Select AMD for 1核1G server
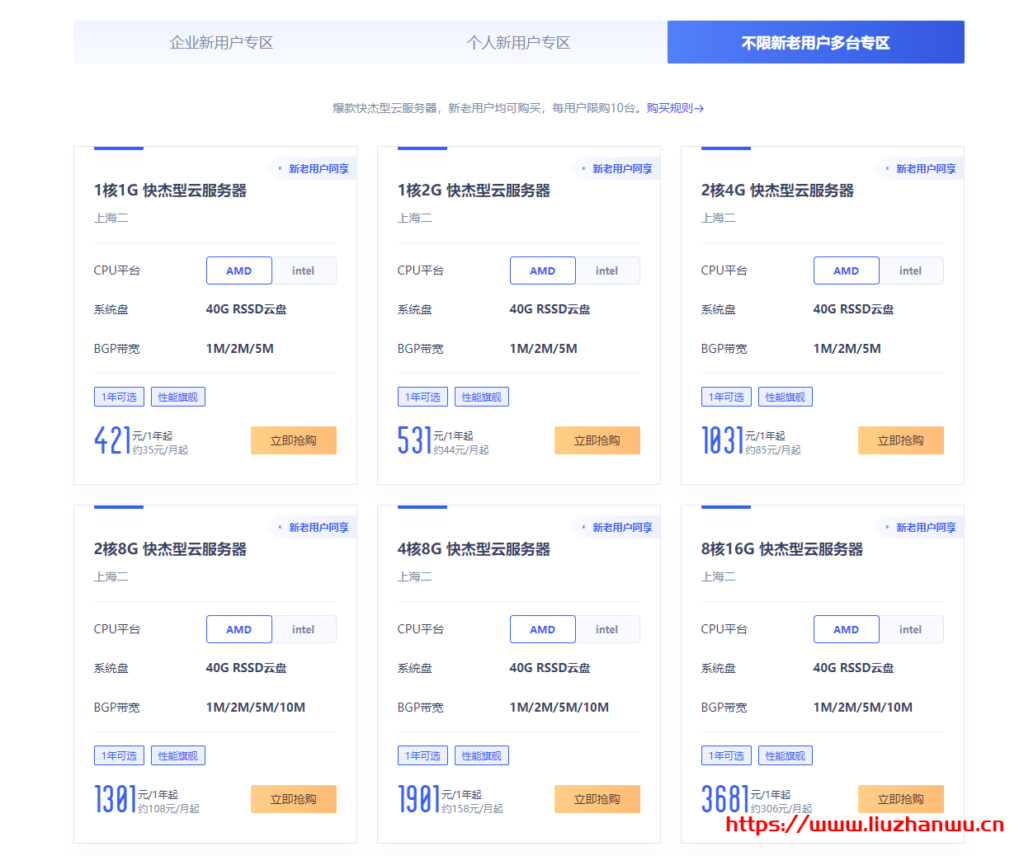 pos(239,271)
